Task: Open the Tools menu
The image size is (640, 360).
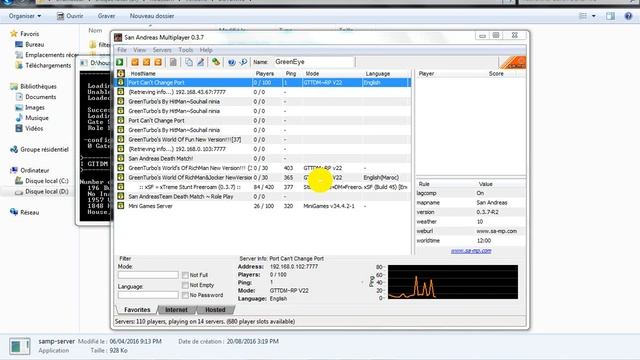Action: click(185, 50)
